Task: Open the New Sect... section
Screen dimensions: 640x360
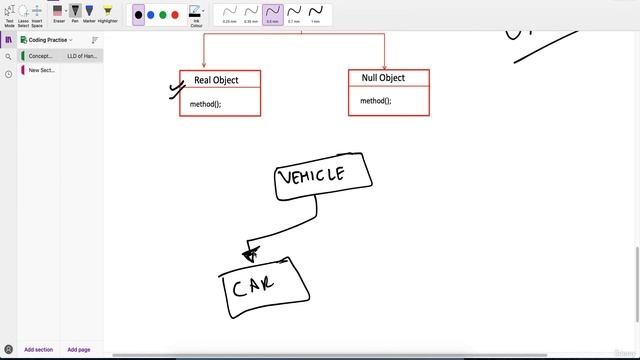Action: click(40, 70)
